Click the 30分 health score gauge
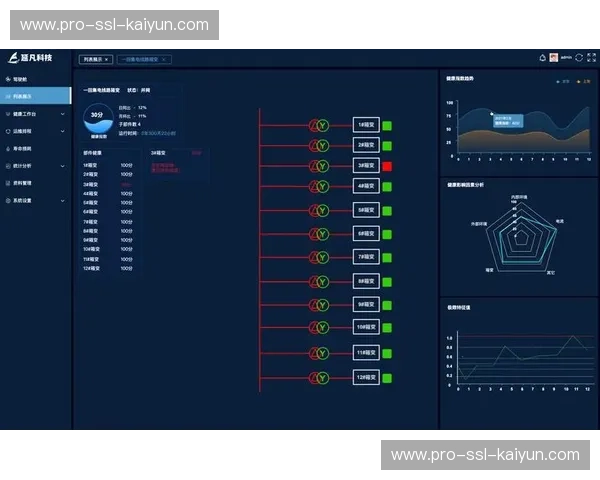This screenshot has height=480, width=600. point(97,119)
